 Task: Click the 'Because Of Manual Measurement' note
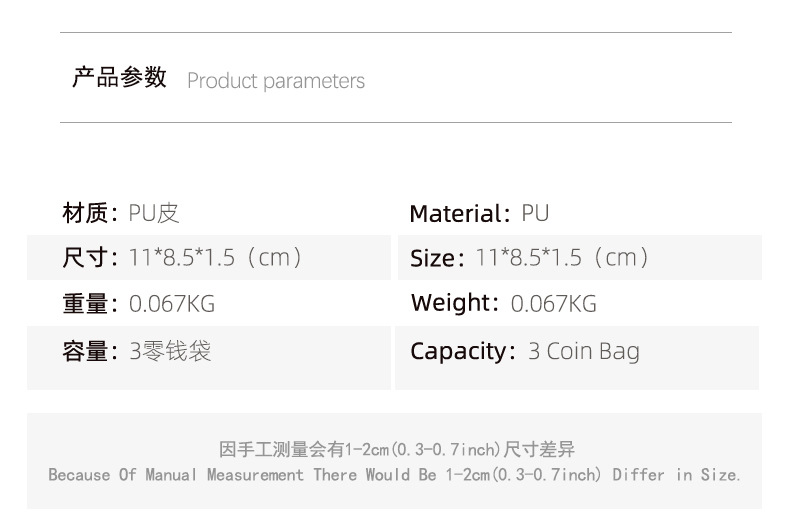tap(395, 475)
